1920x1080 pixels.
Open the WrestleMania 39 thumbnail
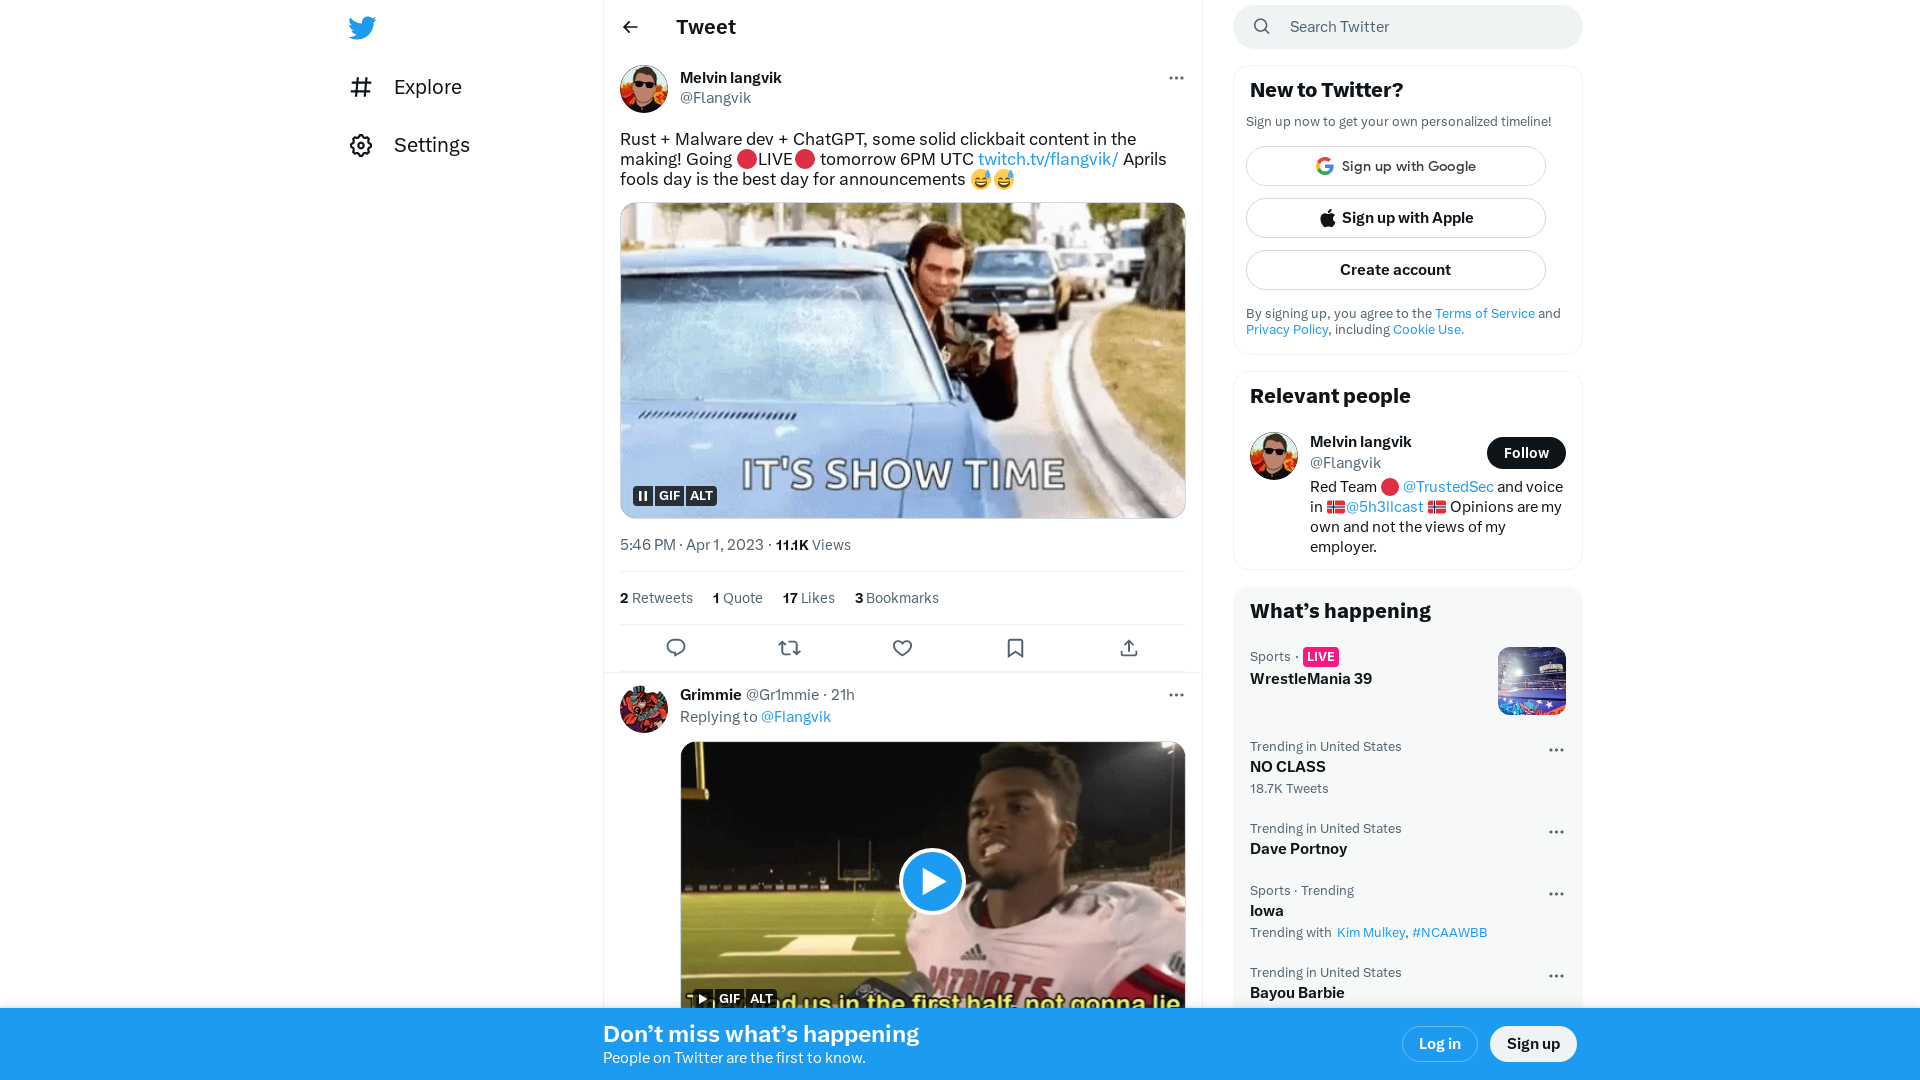point(1532,681)
